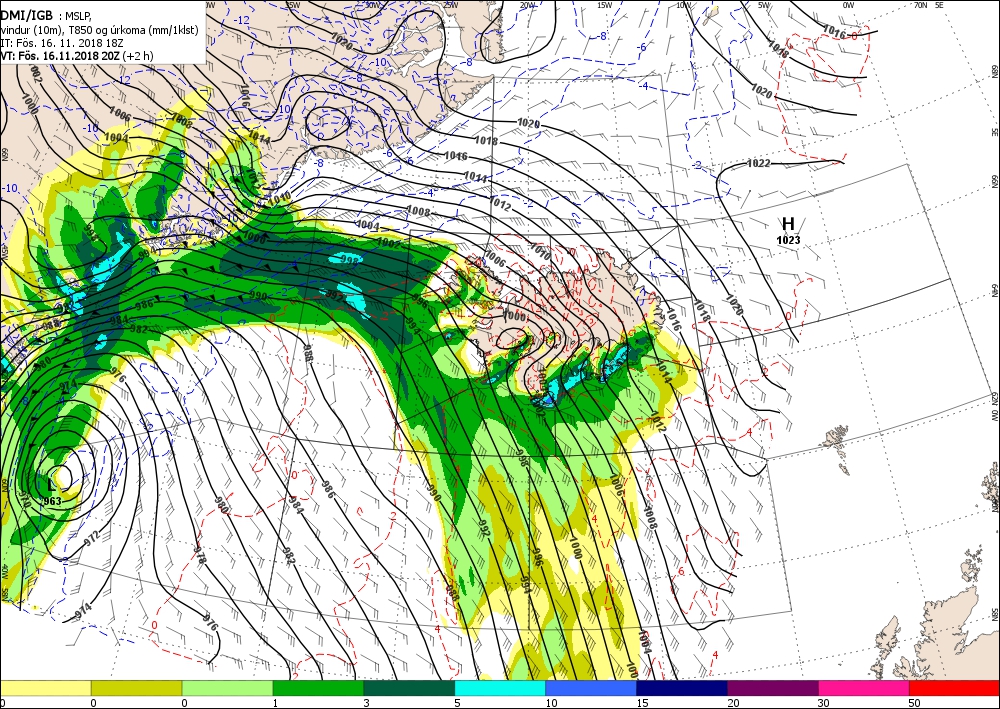The image size is (1000, 709).
Task: Click the '963' low pressure value
Action: (x=52, y=501)
